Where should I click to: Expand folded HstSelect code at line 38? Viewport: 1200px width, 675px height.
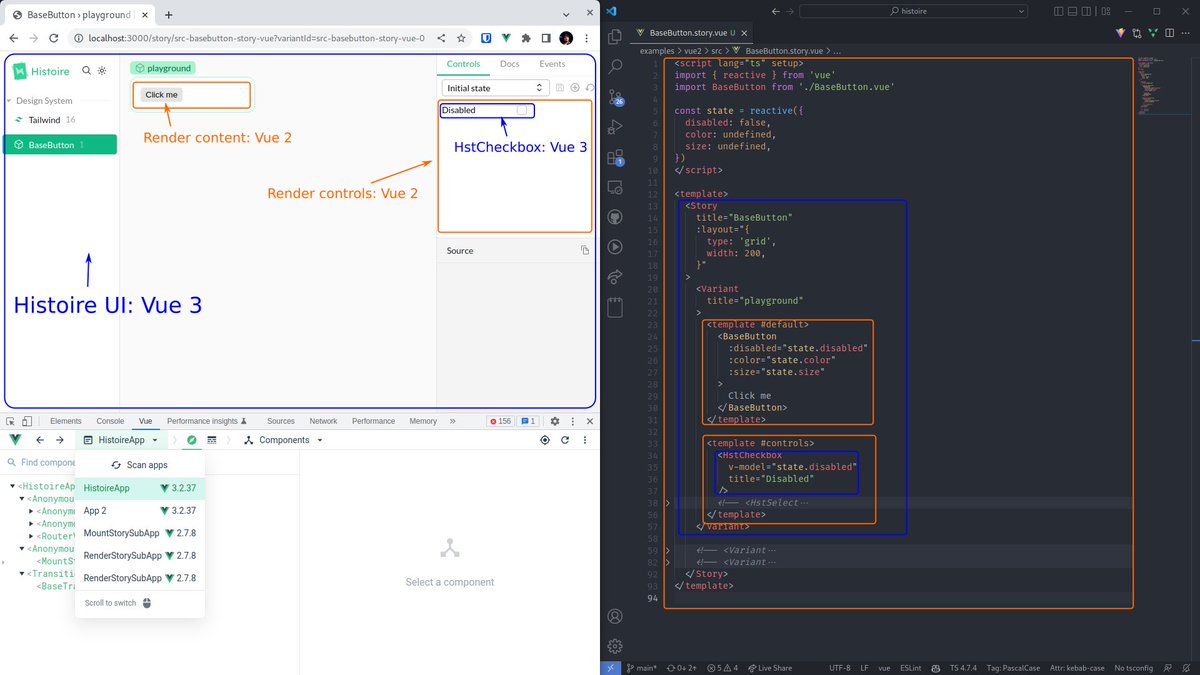(668, 503)
